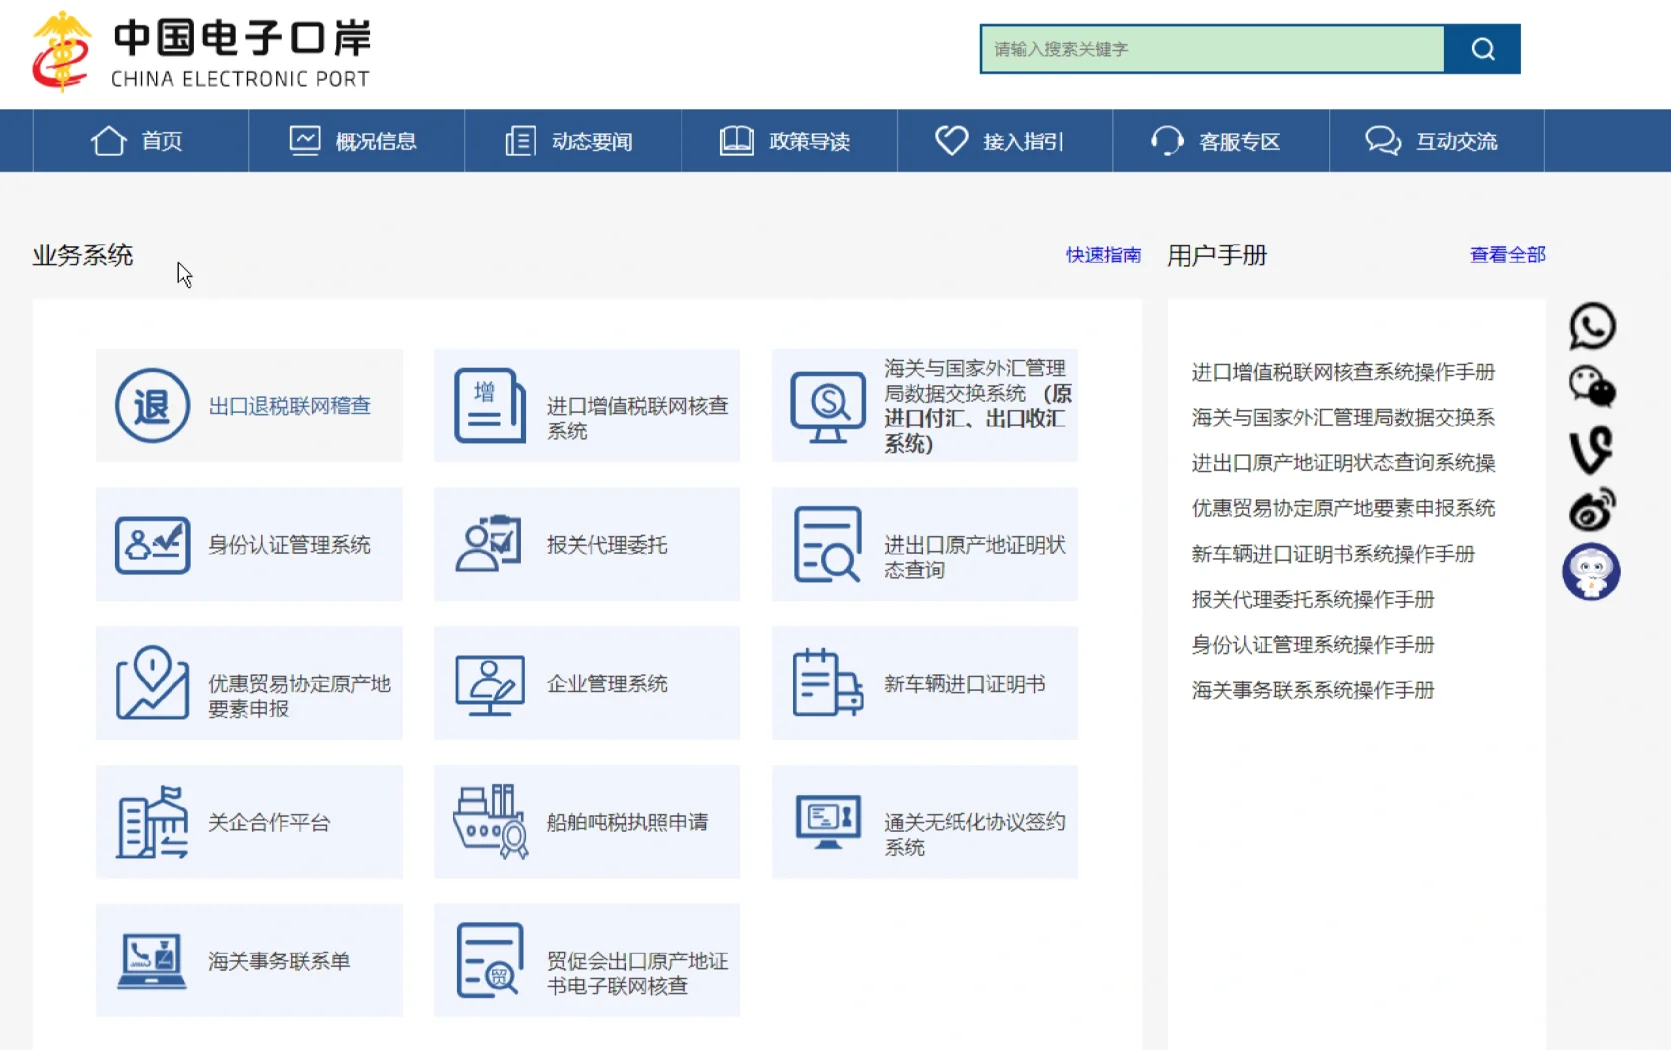Open the 新车辆进口证明书 system
Screen dimensions: 1671x1050
pos(923,684)
